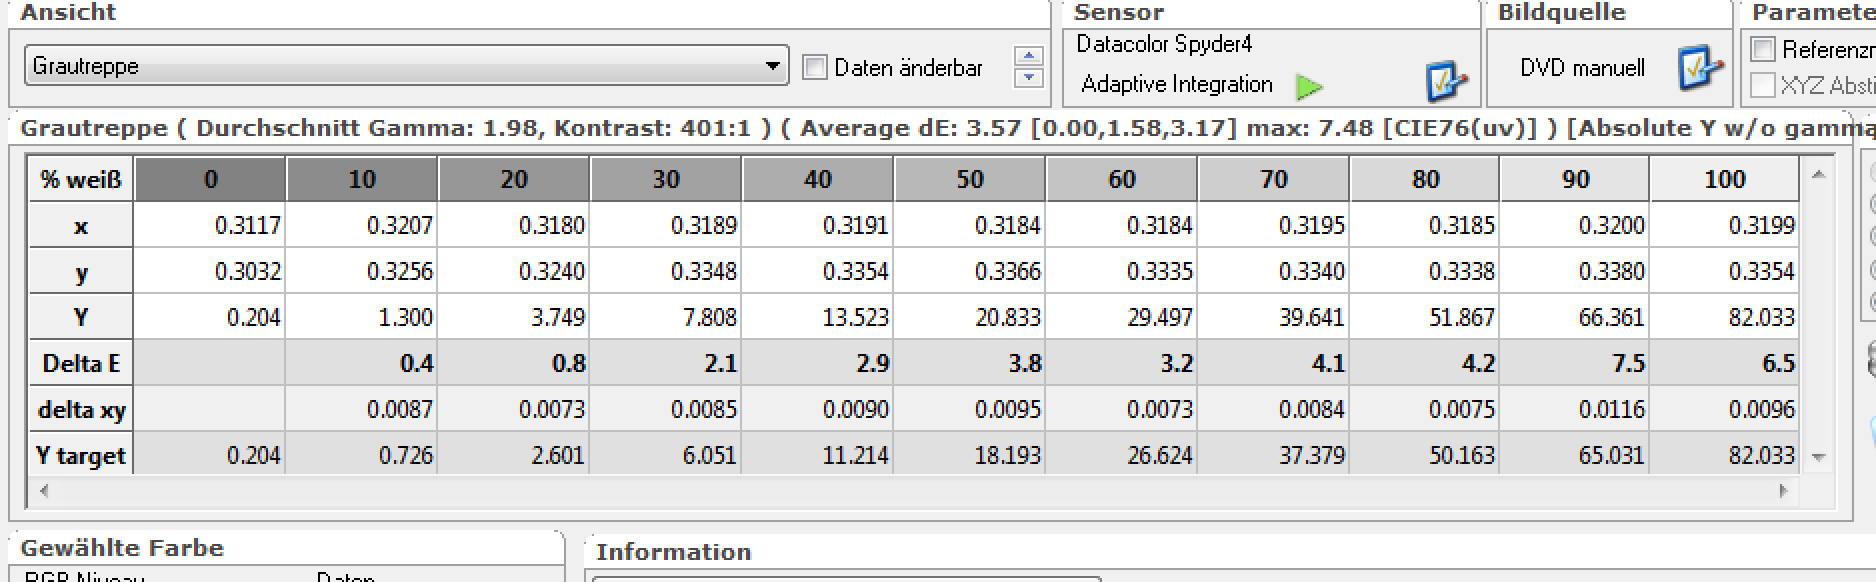This screenshot has width=1876, height=582.
Task: Open DVD manuell image source settings icon
Action: 1700,68
